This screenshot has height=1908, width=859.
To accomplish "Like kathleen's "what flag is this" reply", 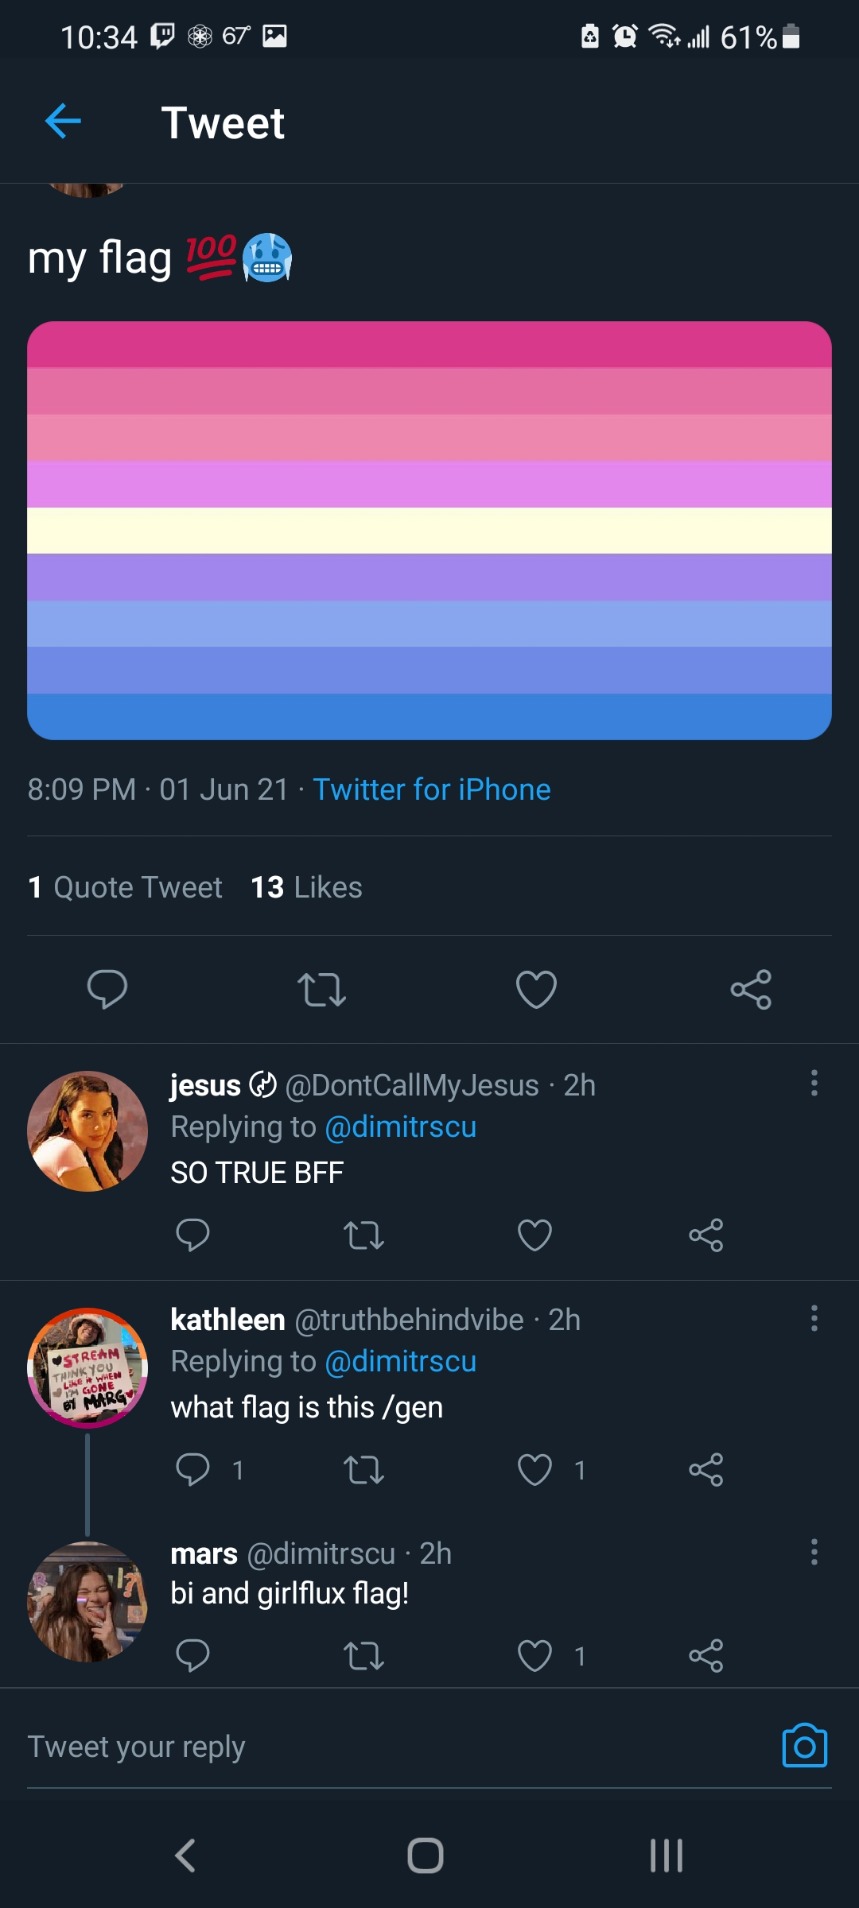I will coord(535,1469).
